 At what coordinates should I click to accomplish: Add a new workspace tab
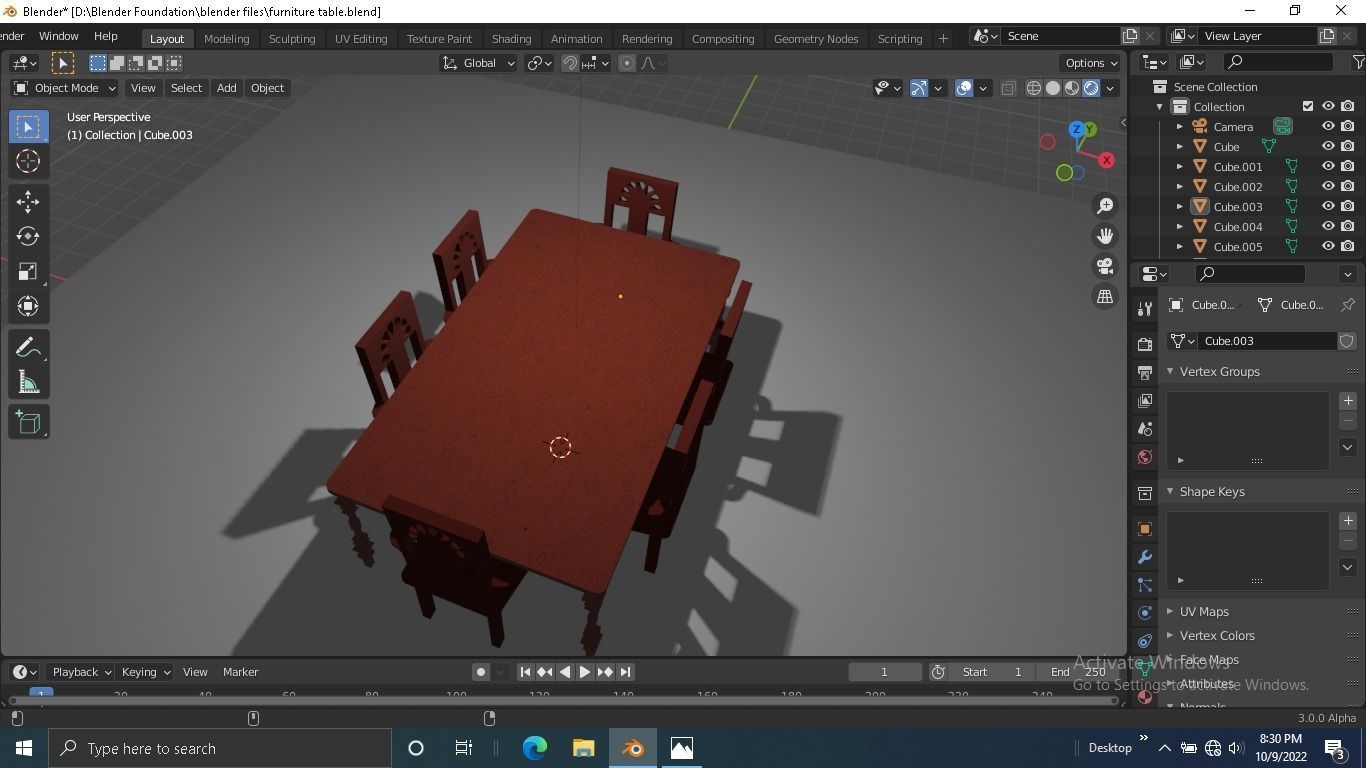[x=942, y=39]
